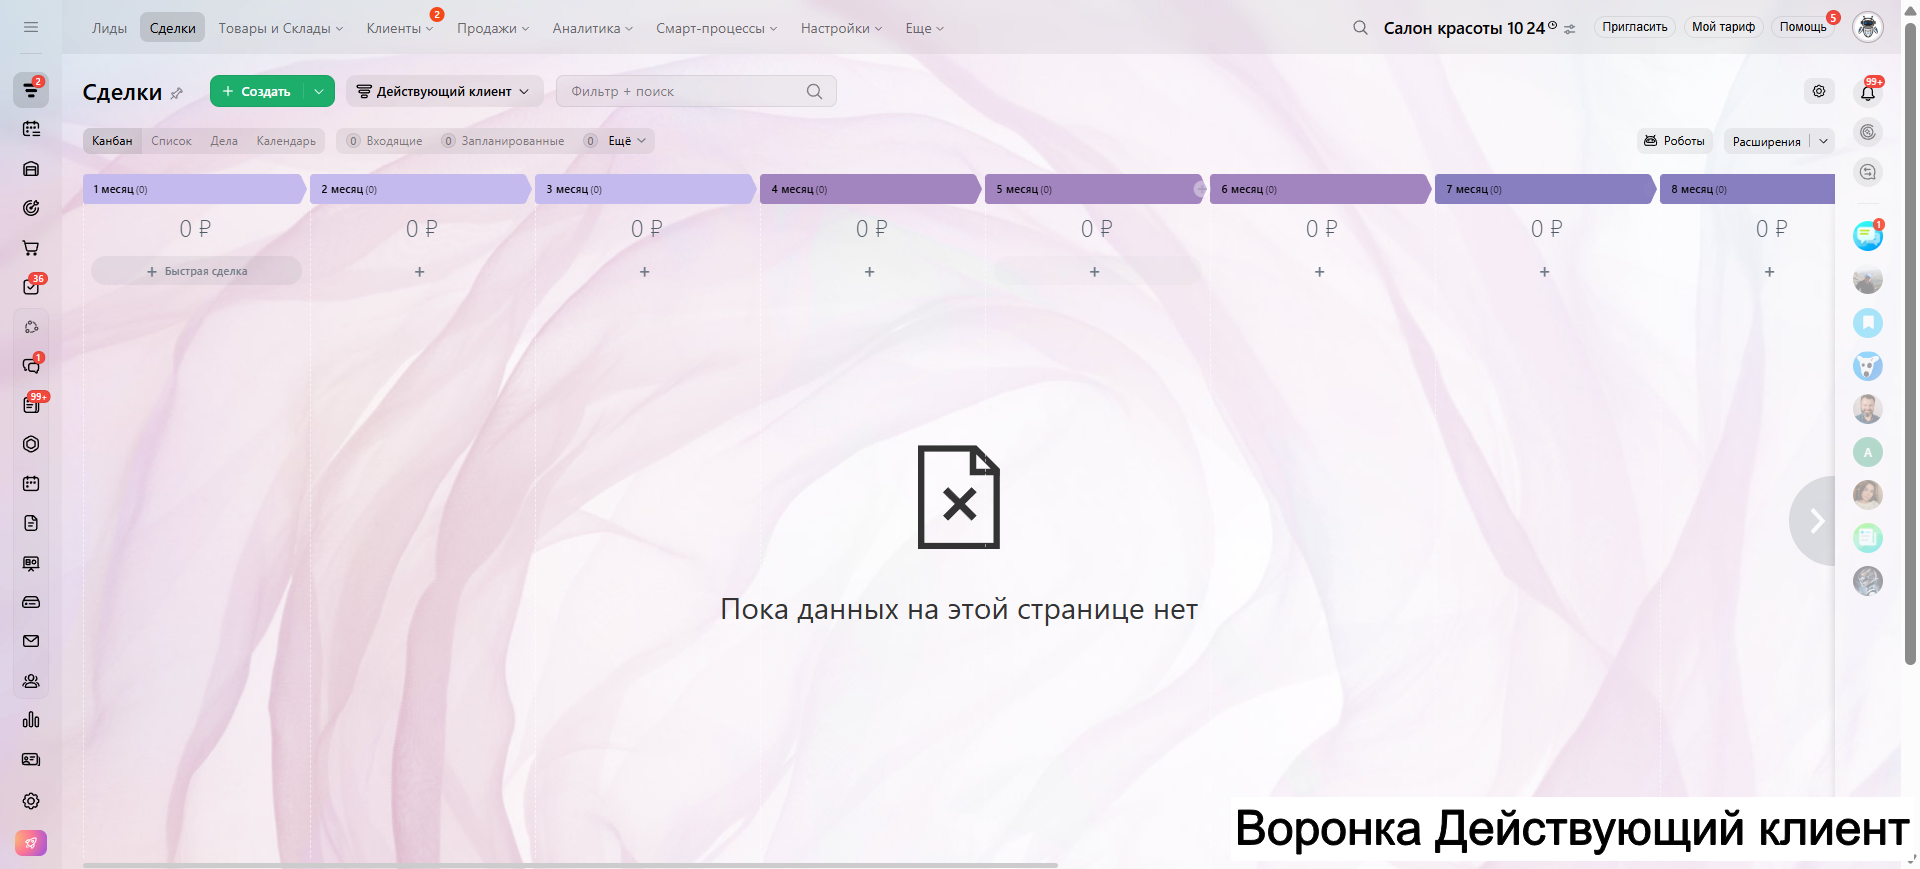
Task: Click the sliders icon beside Салон красоты 10 24
Action: [x=1570, y=30]
